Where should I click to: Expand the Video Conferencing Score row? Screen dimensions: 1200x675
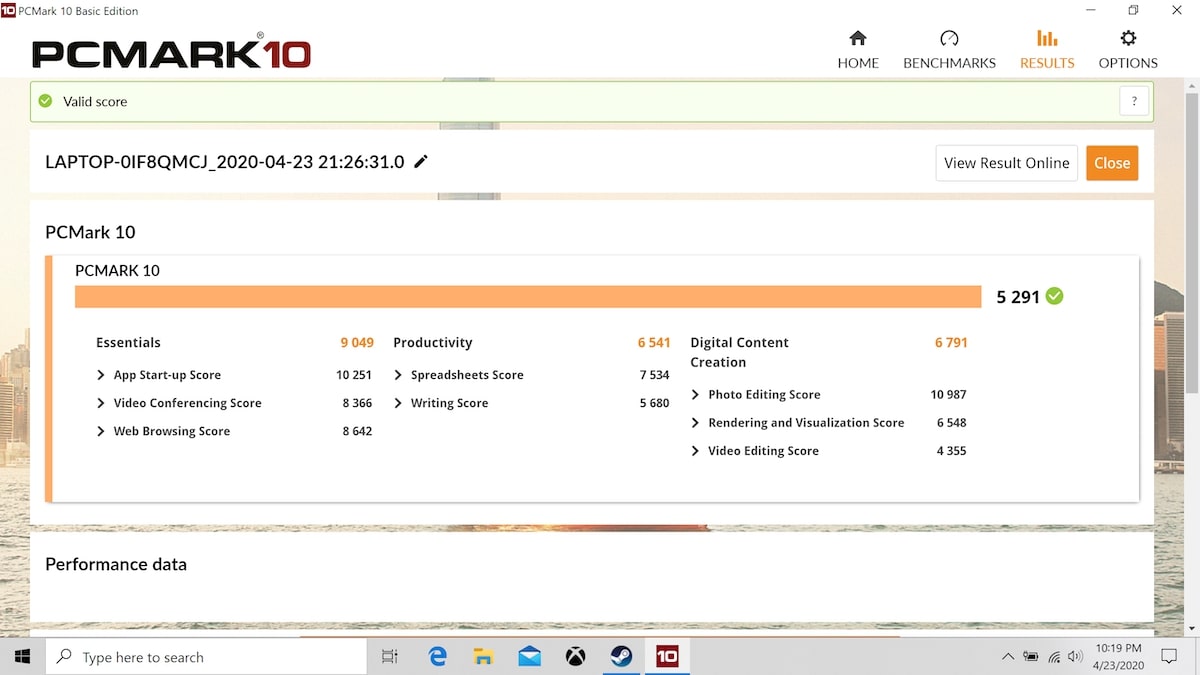point(101,403)
